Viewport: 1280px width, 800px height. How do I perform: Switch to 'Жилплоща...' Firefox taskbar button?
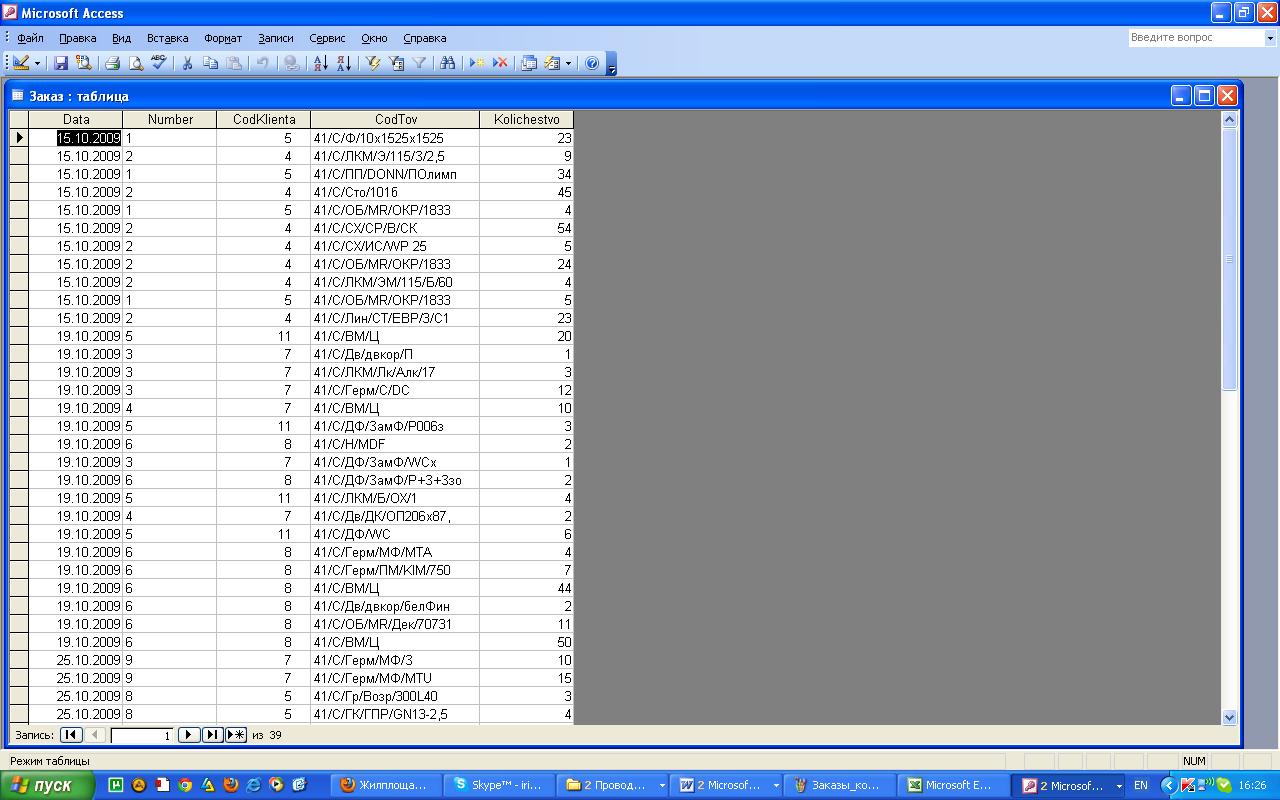(385, 785)
